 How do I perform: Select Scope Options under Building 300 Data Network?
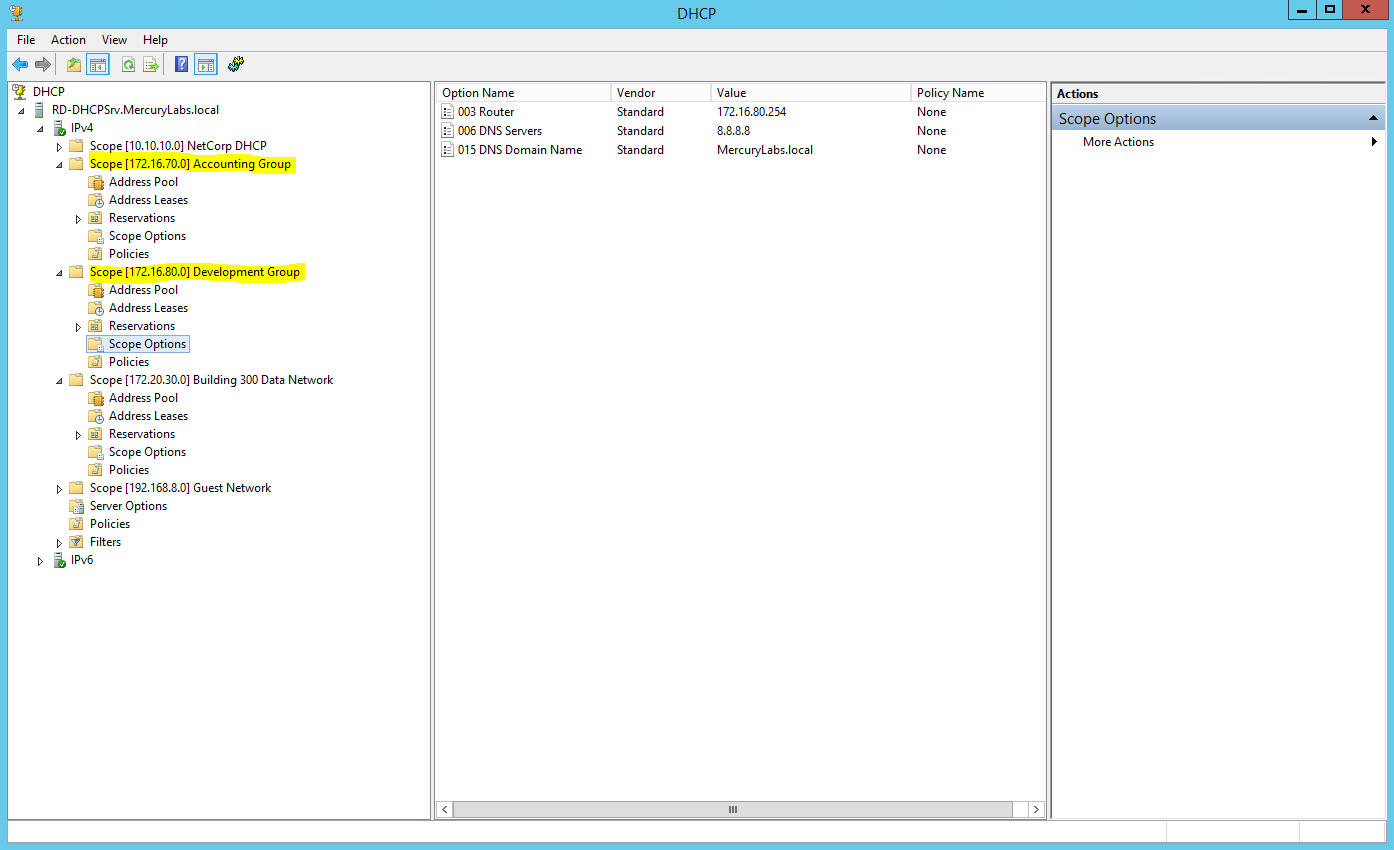pyautogui.click(x=147, y=452)
